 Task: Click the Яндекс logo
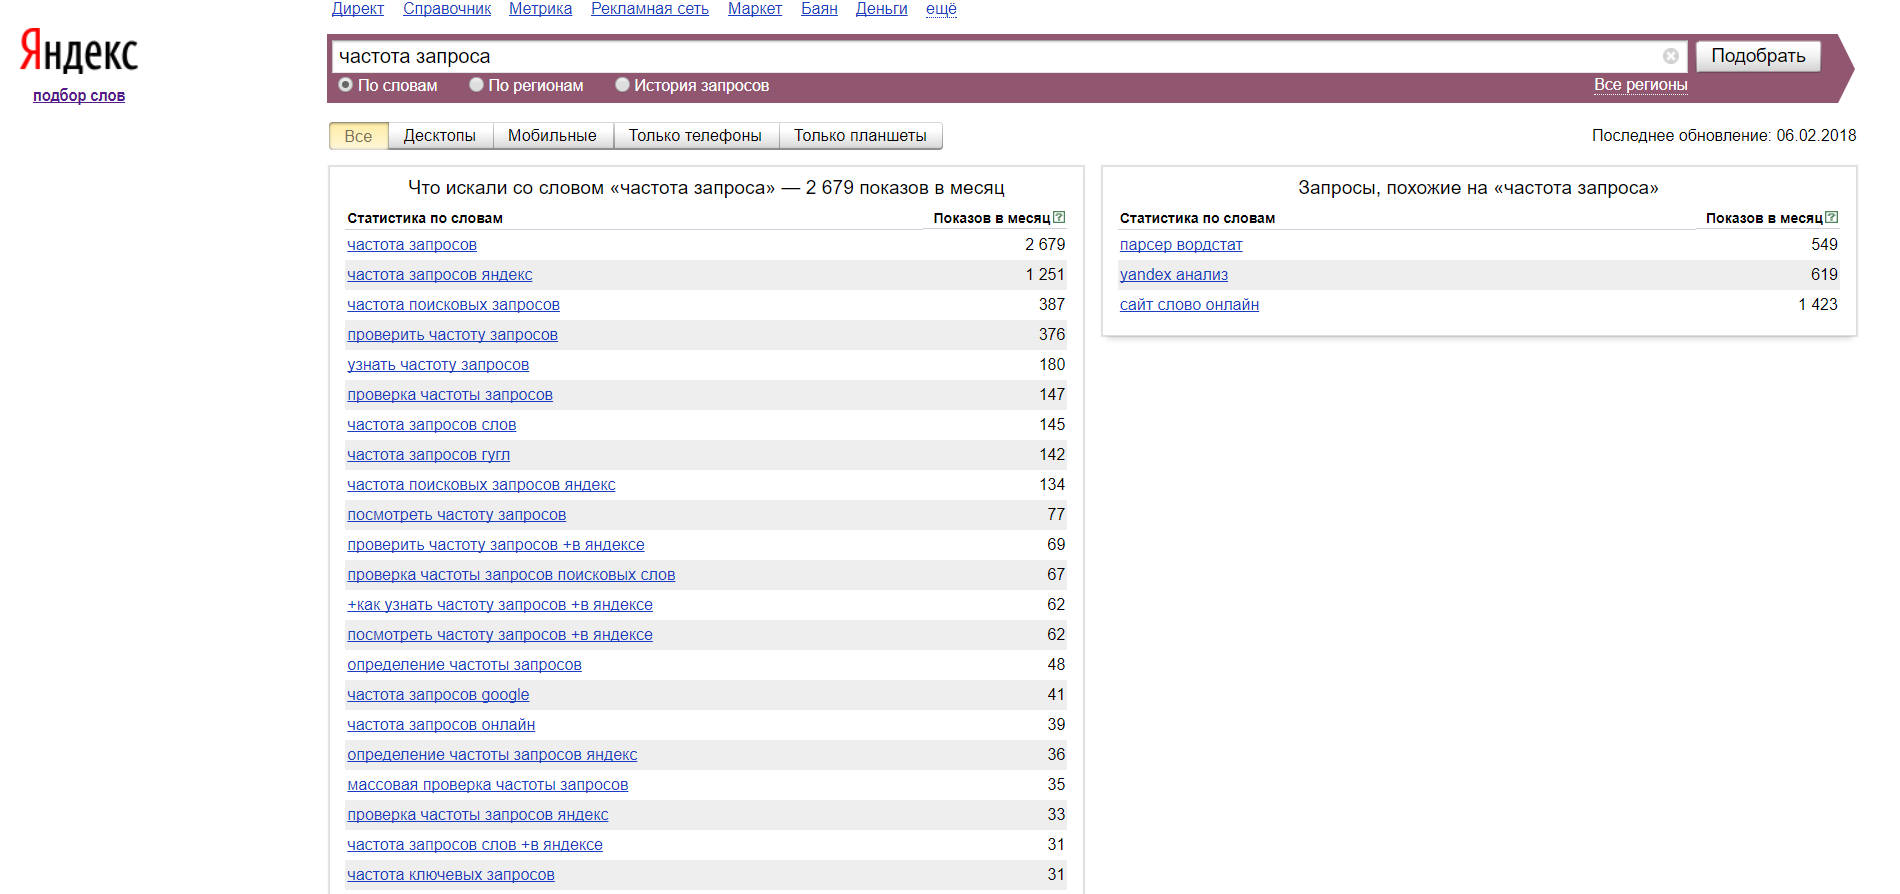(79, 51)
